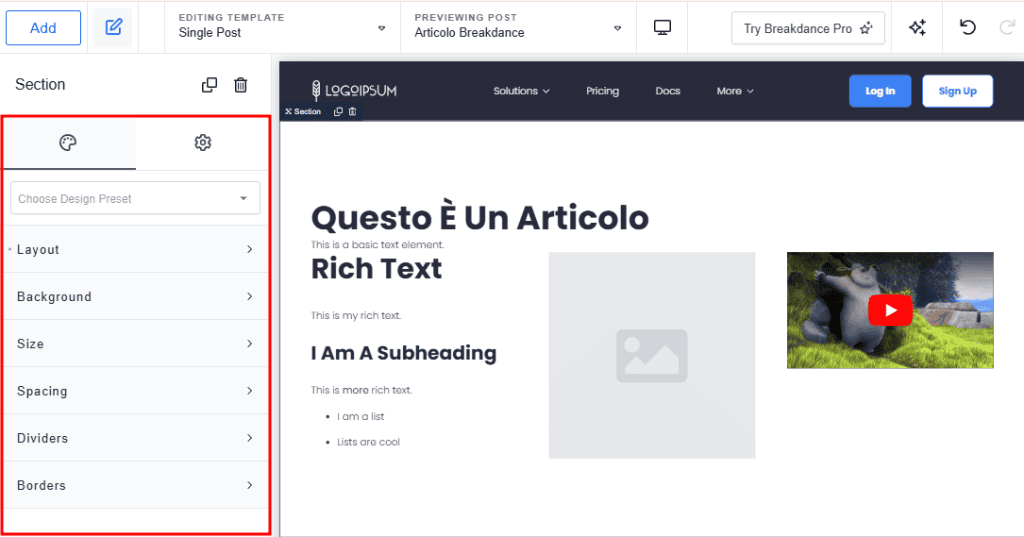This screenshot has height=537, width=1024.
Task: Select the image placeholder element
Action: coord(652,355)
